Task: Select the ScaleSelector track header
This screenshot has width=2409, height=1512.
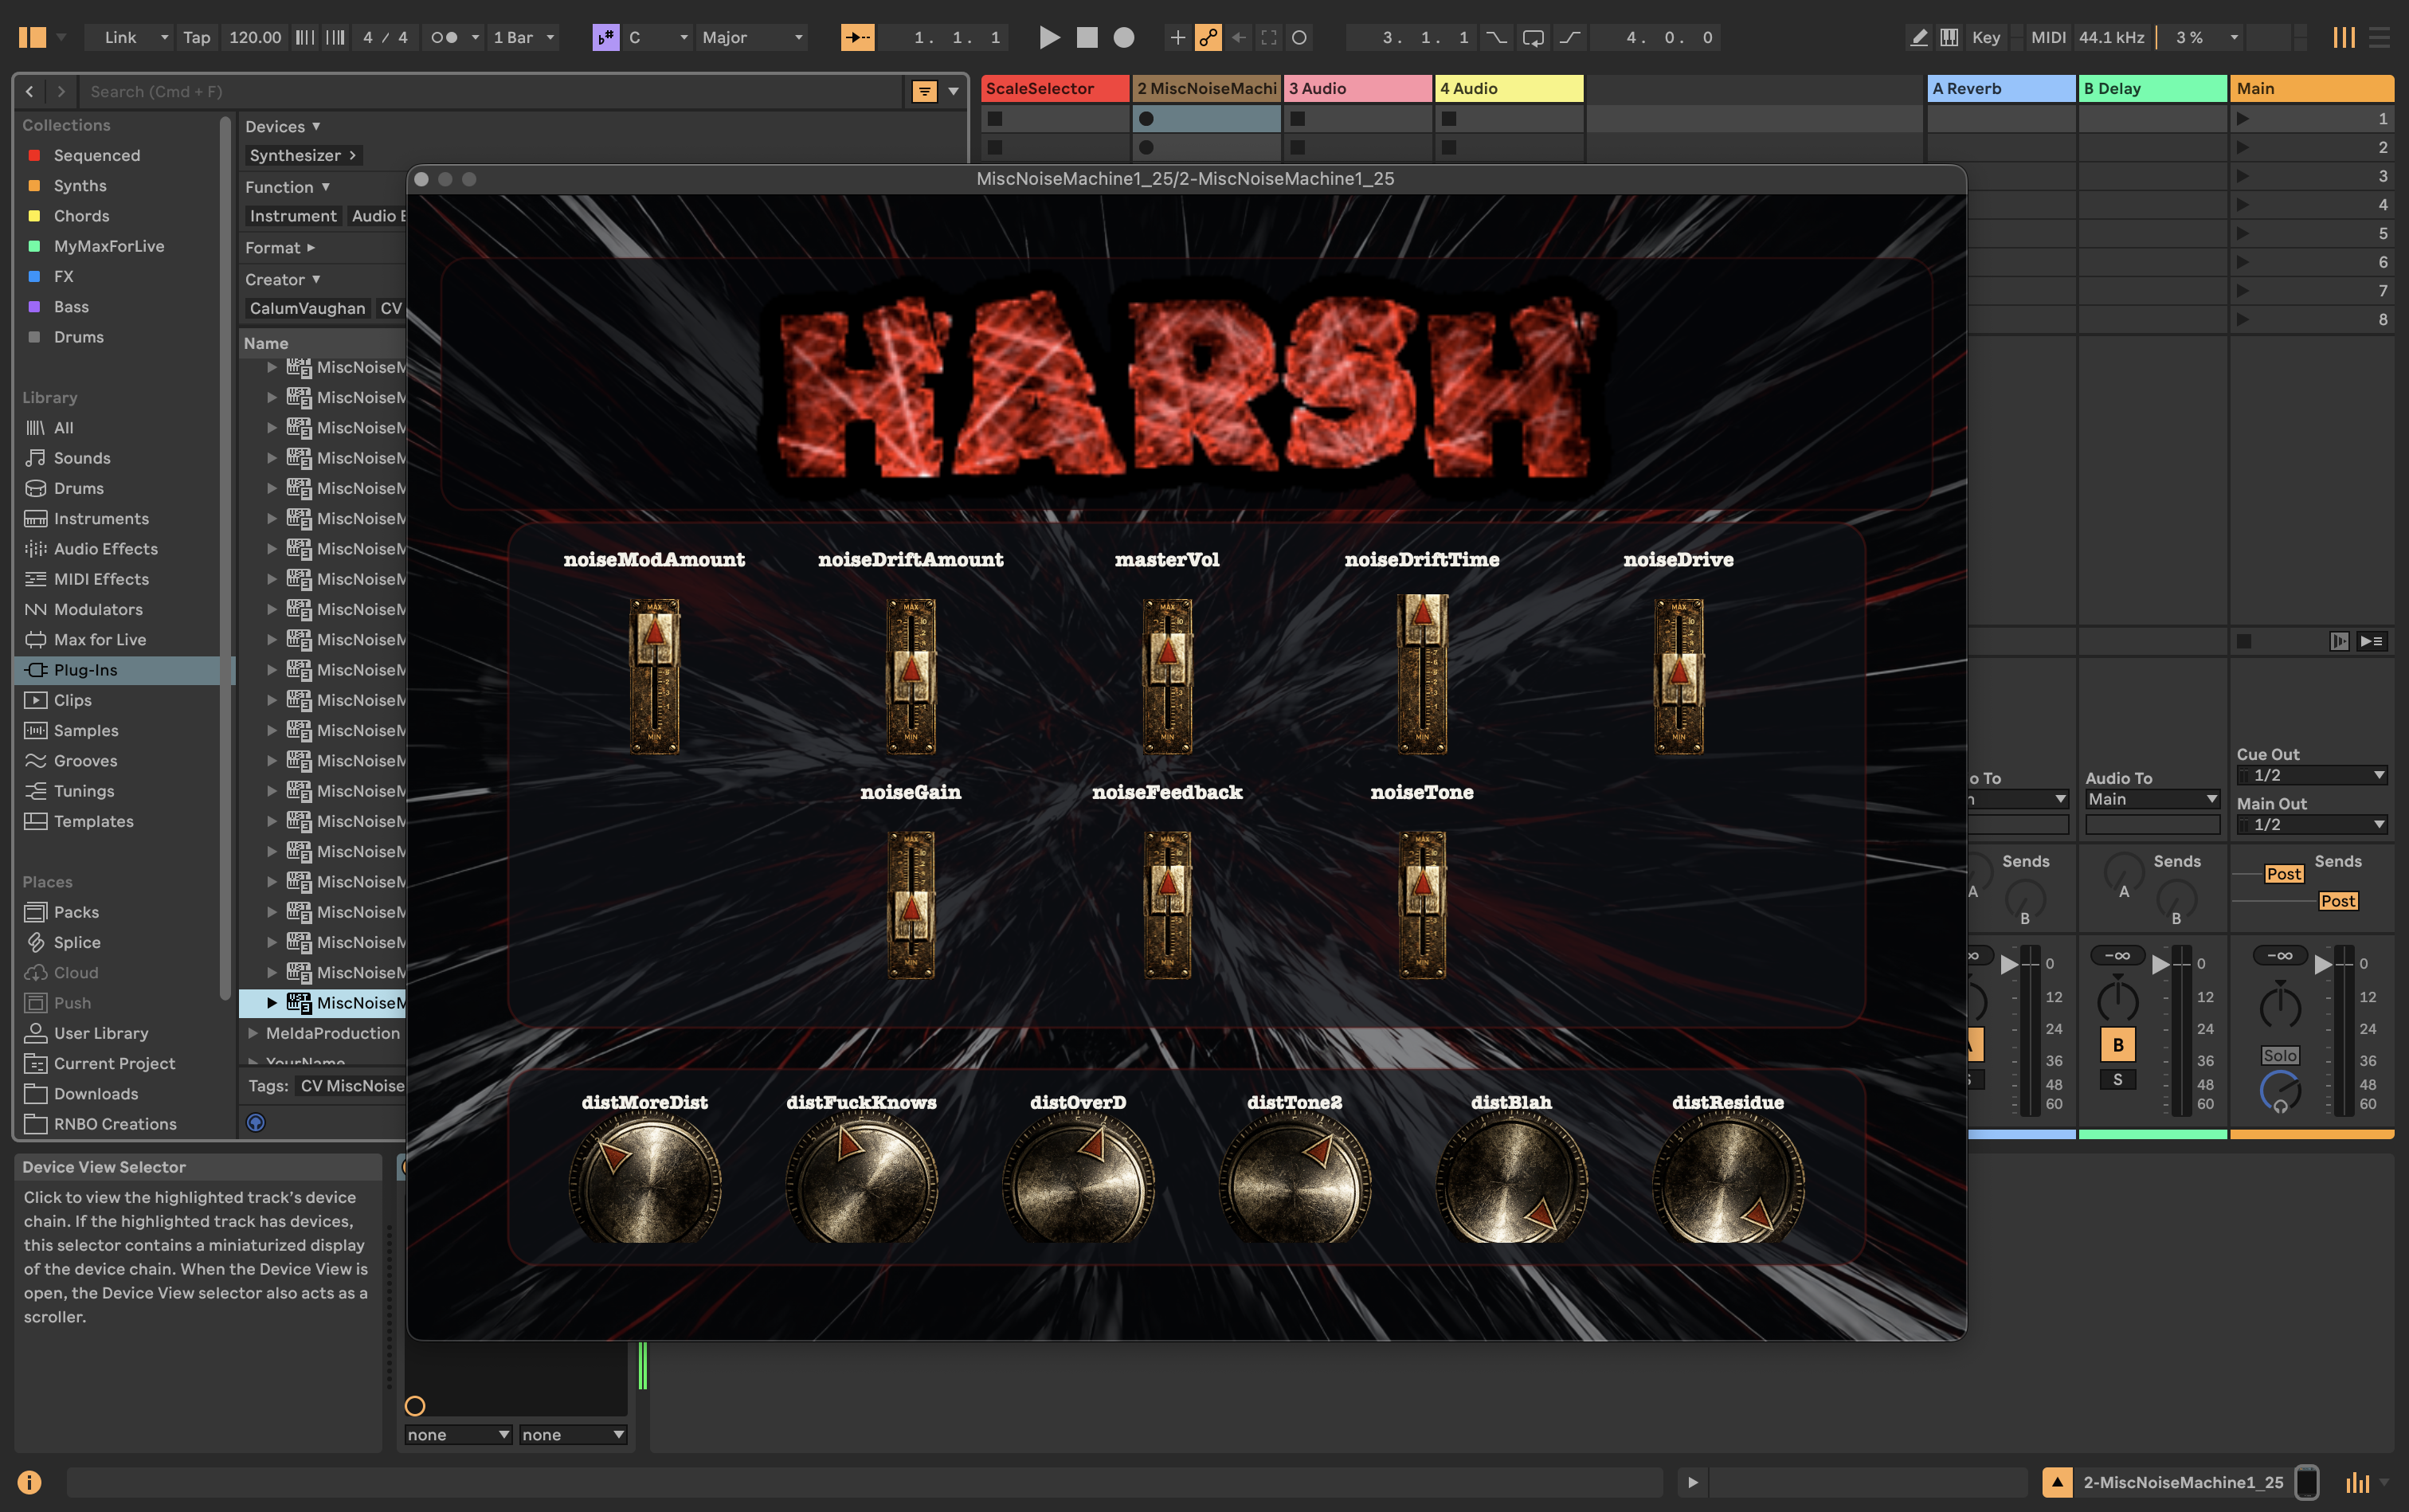Action: pos(1055,88)
